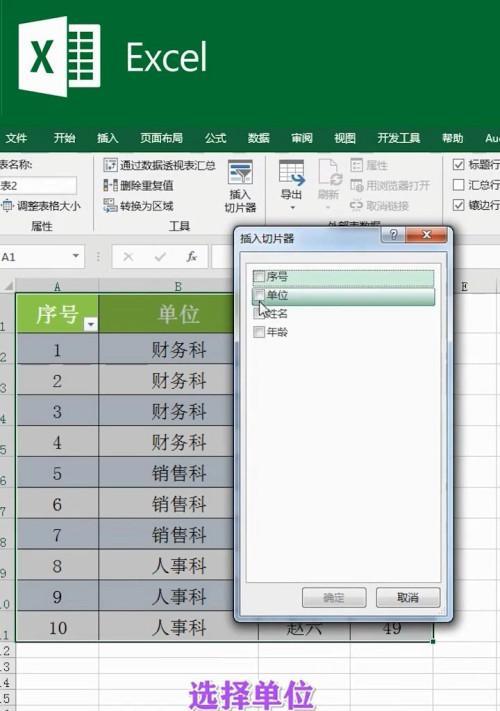Click the table name input field 表2
The image size is (500, 711).
(x=38, y=185)
